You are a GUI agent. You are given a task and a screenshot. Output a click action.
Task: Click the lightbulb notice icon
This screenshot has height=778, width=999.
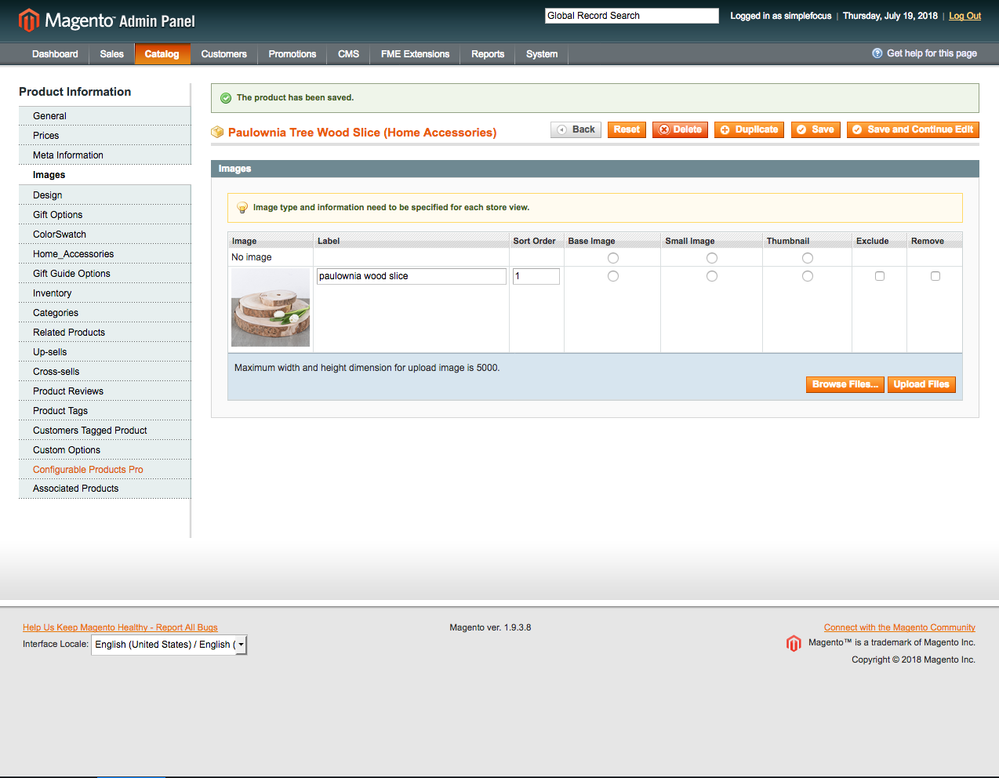[x=241, y=208]
